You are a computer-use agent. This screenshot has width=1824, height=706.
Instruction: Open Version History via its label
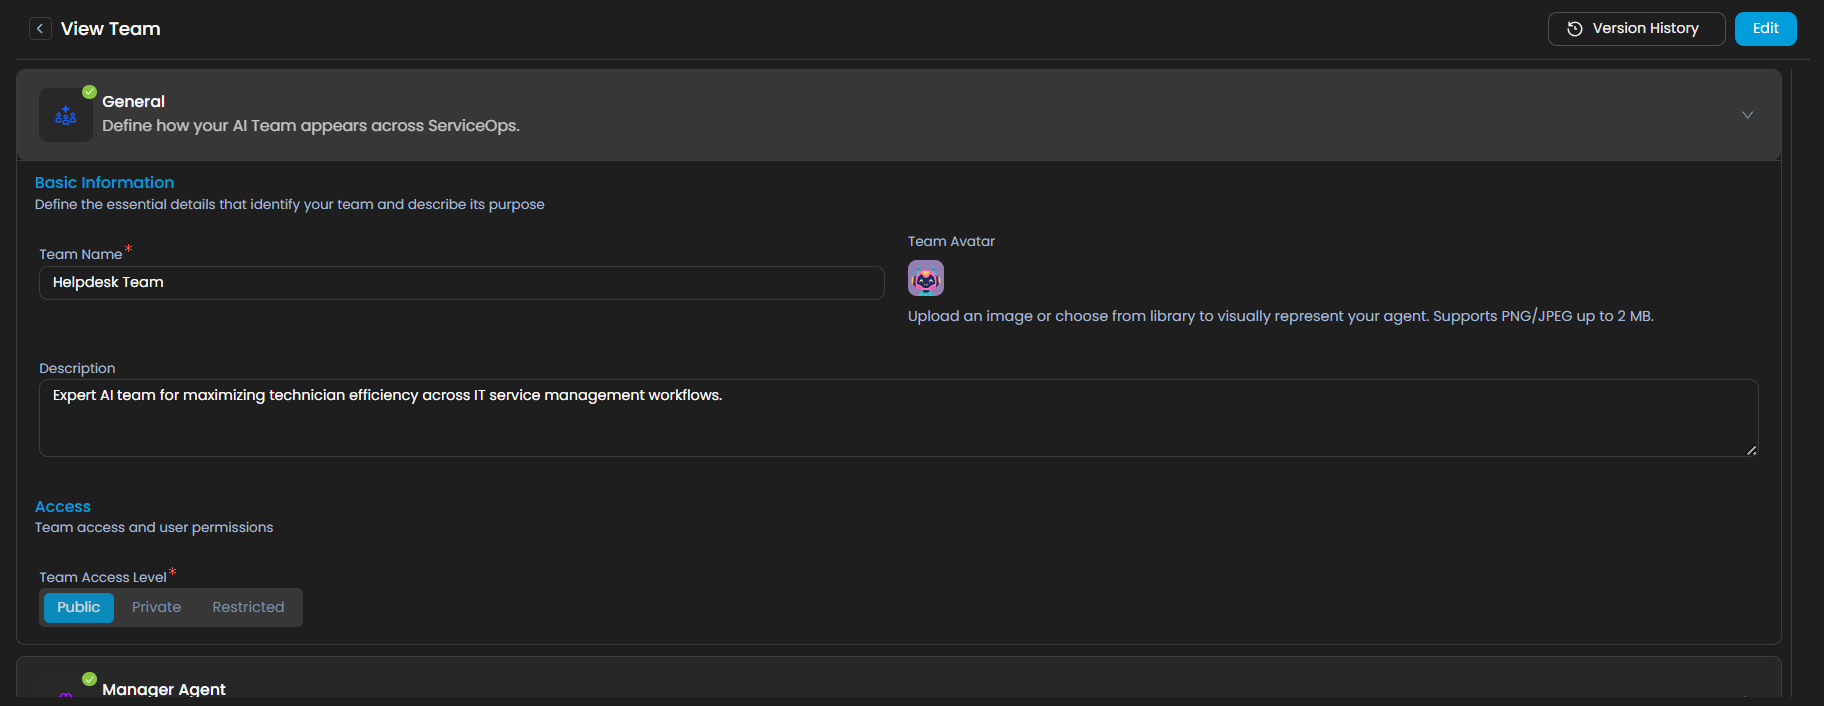(x=1645, y=29)
